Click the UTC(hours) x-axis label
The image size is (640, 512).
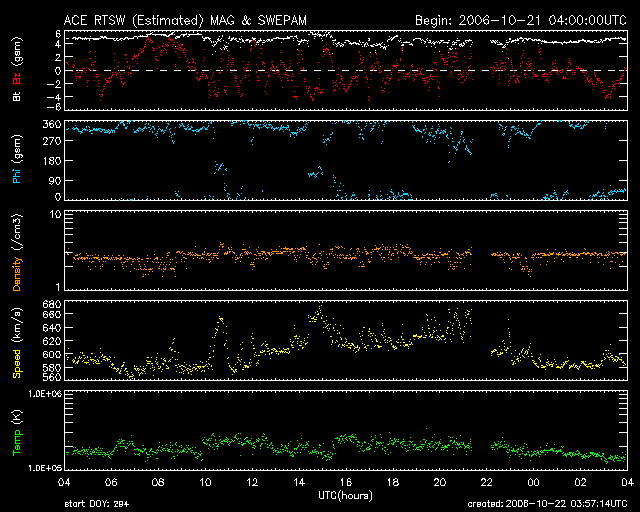click(346, 495)
